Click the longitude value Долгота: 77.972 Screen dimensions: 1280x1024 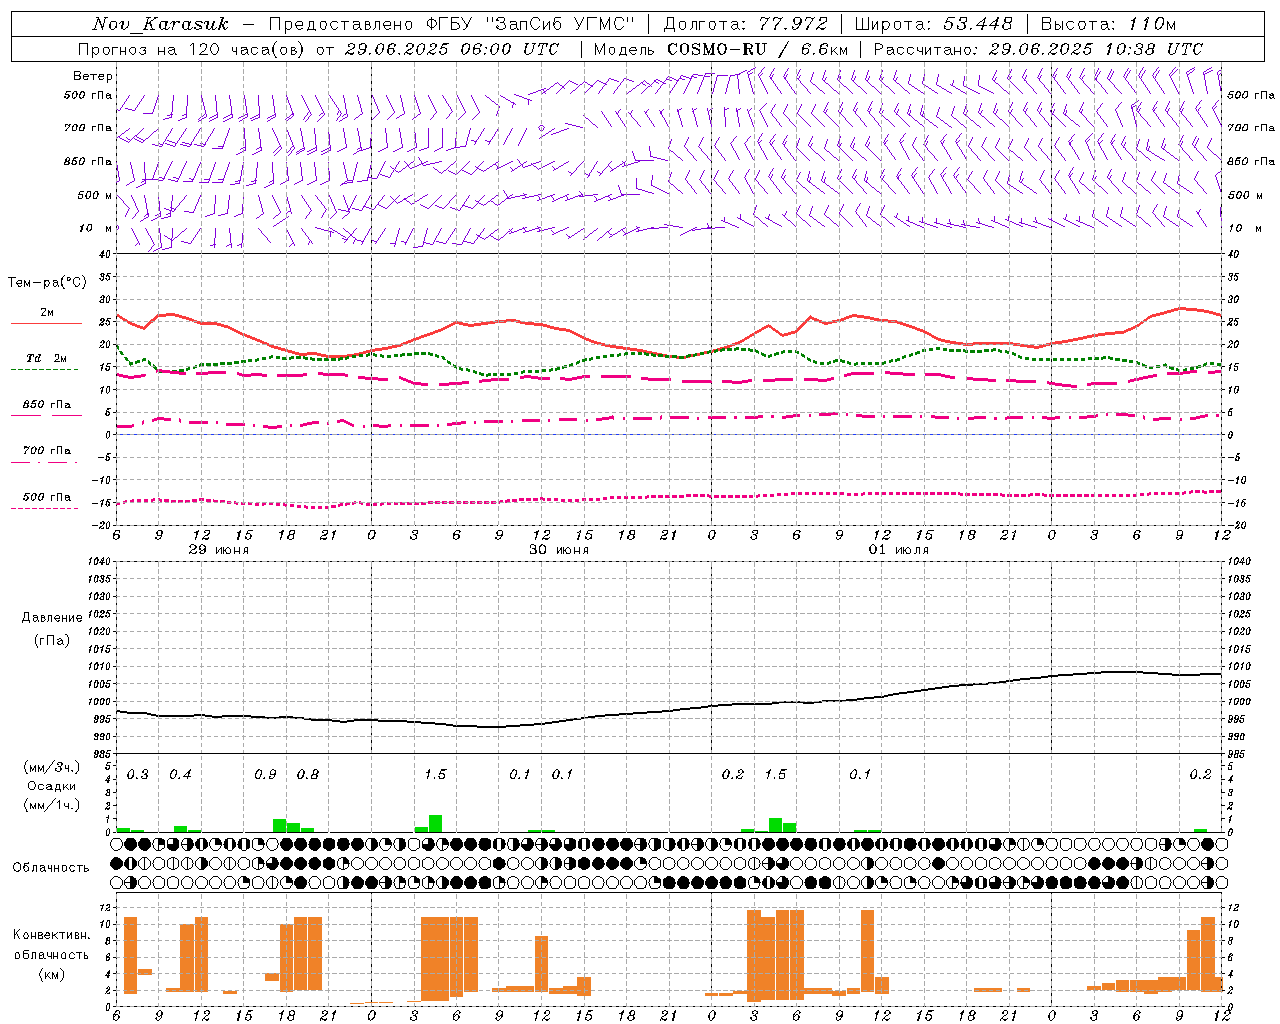746,24
